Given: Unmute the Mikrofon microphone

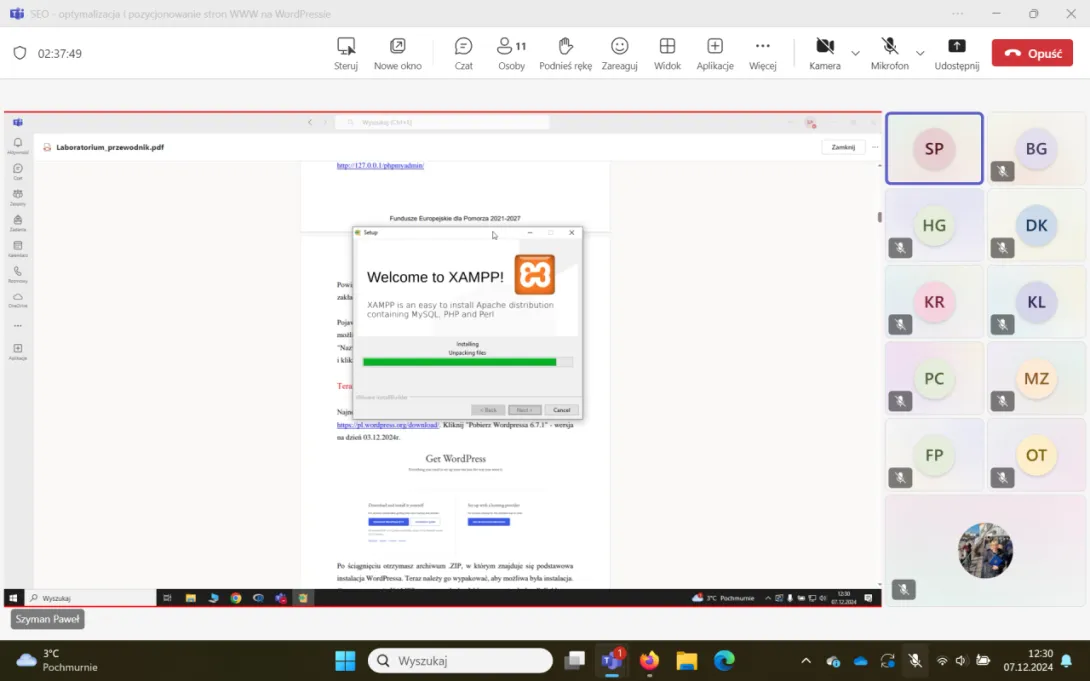Looking at the screenshot, I should pyautogui.click(x=889, y=53).
